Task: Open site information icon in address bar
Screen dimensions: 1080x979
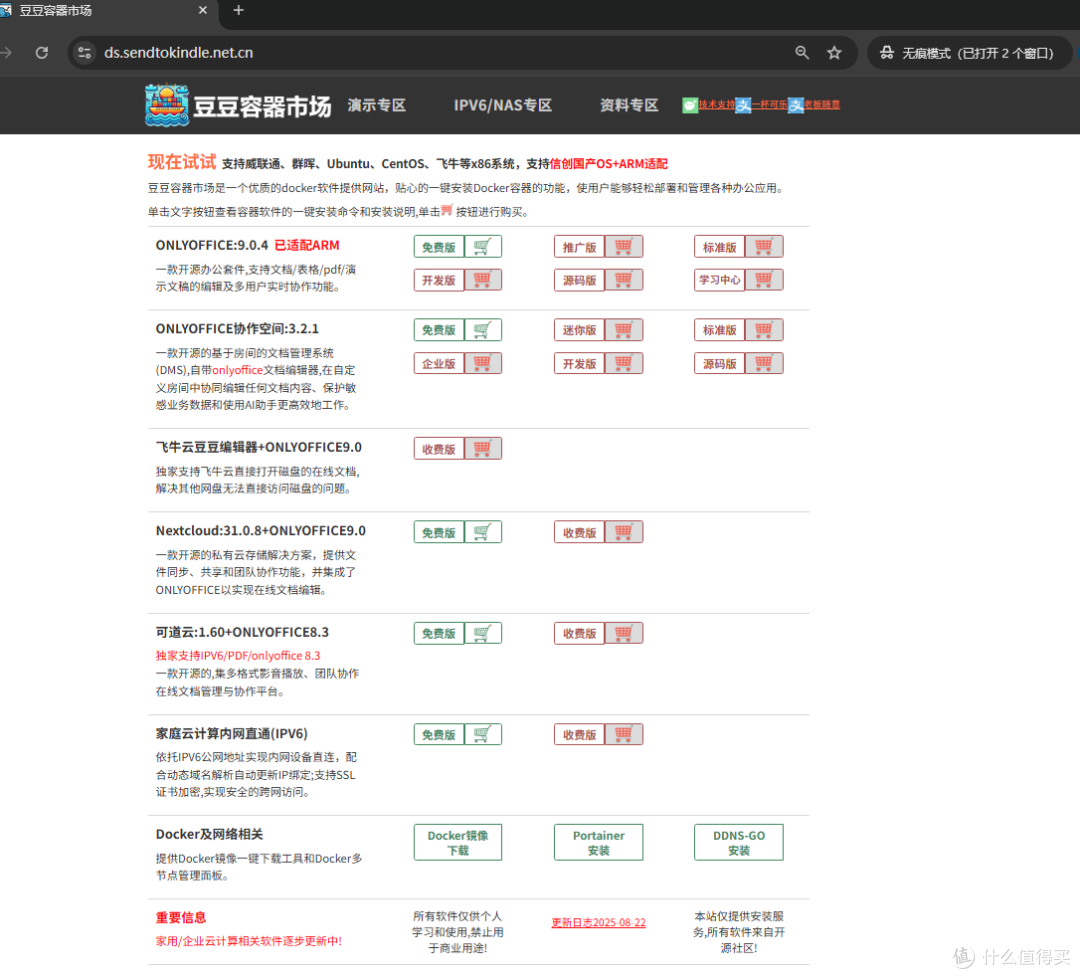Action: [x=85, y=53]
